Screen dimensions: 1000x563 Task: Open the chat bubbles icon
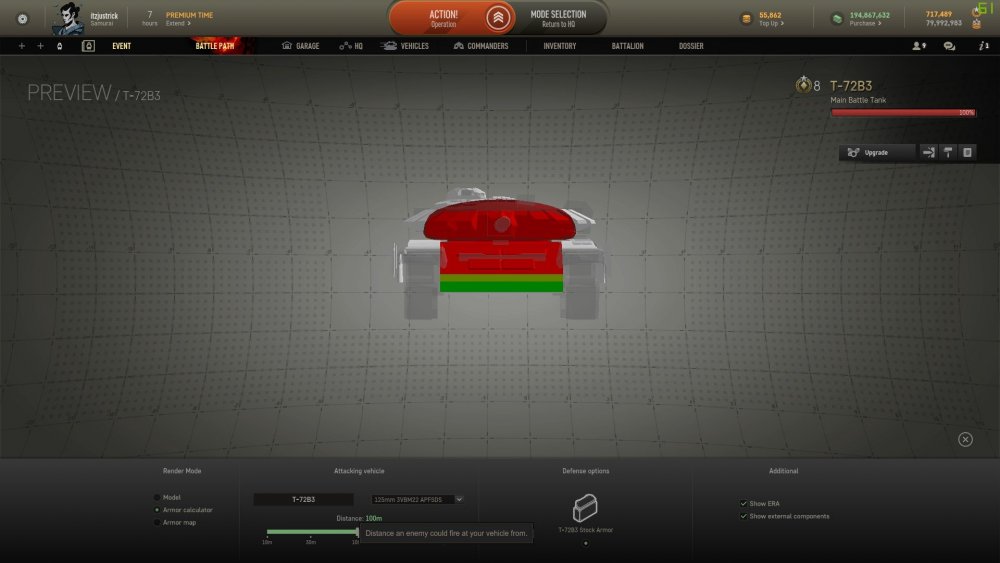click(949, 46)
